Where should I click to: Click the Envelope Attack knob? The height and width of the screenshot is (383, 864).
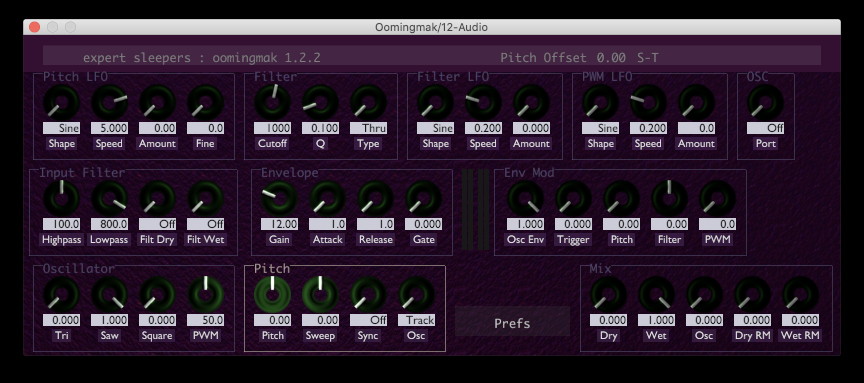327,198
